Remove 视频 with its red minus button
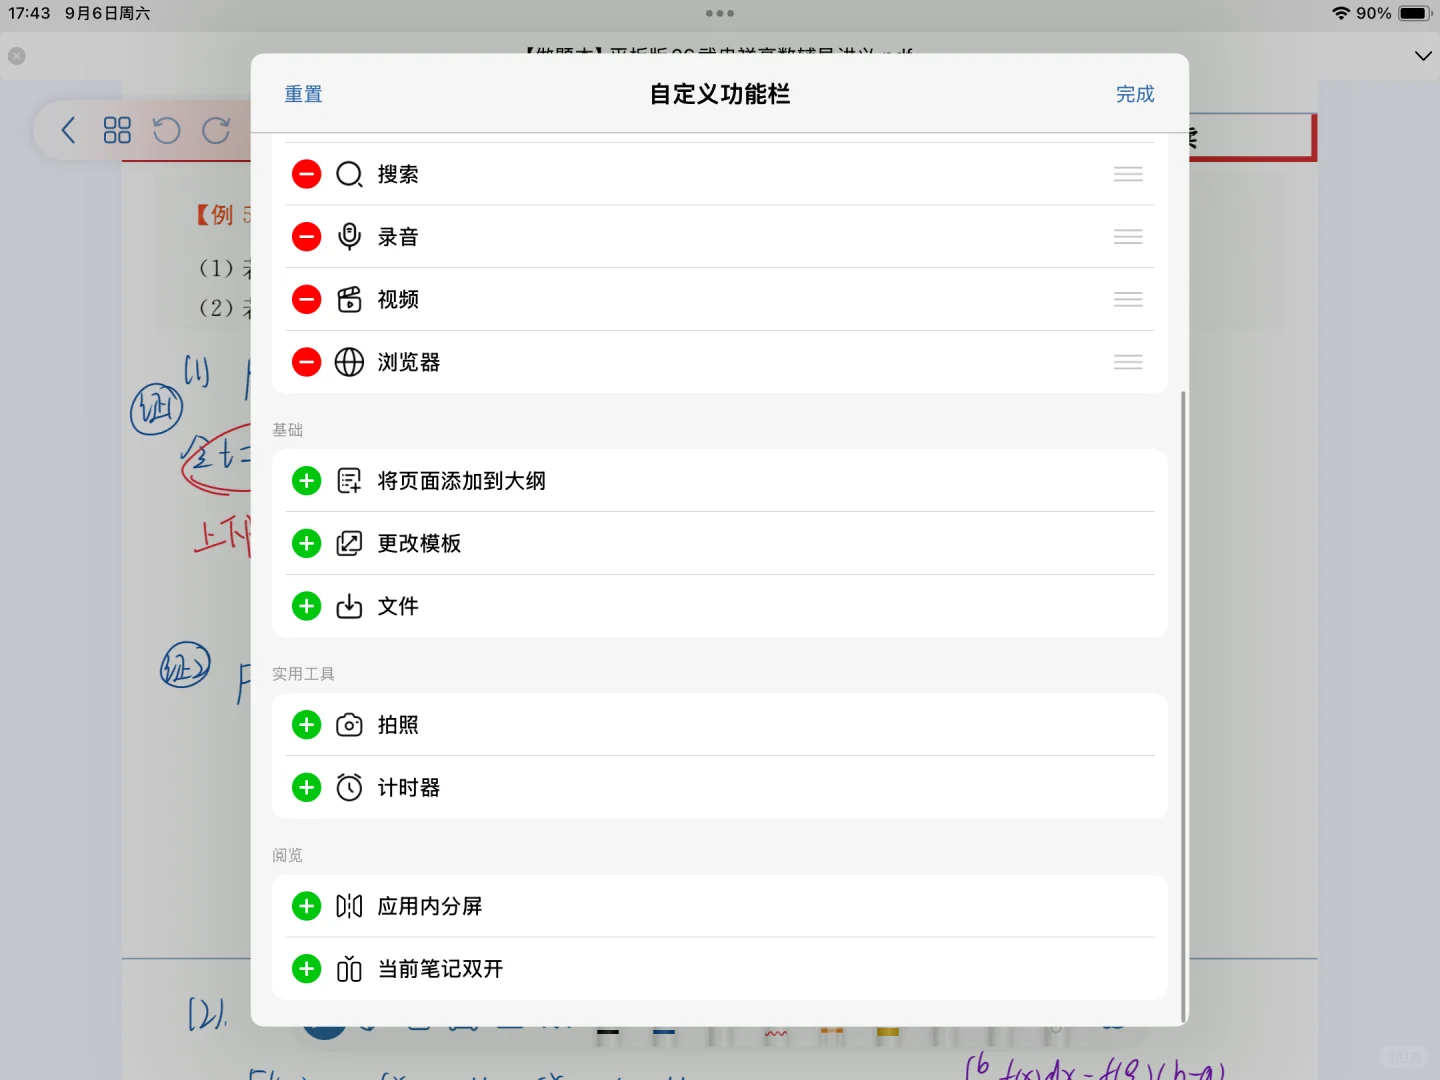Image resolution: width=1440 pixels, height=1080 pixels. point(306,299)
